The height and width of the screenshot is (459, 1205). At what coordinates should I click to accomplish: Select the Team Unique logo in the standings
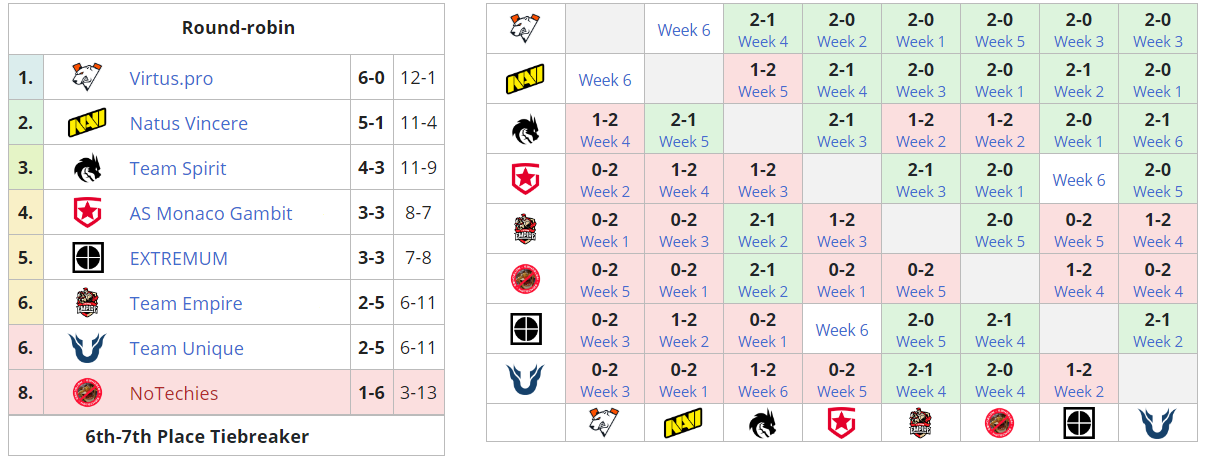pos(88,348)
